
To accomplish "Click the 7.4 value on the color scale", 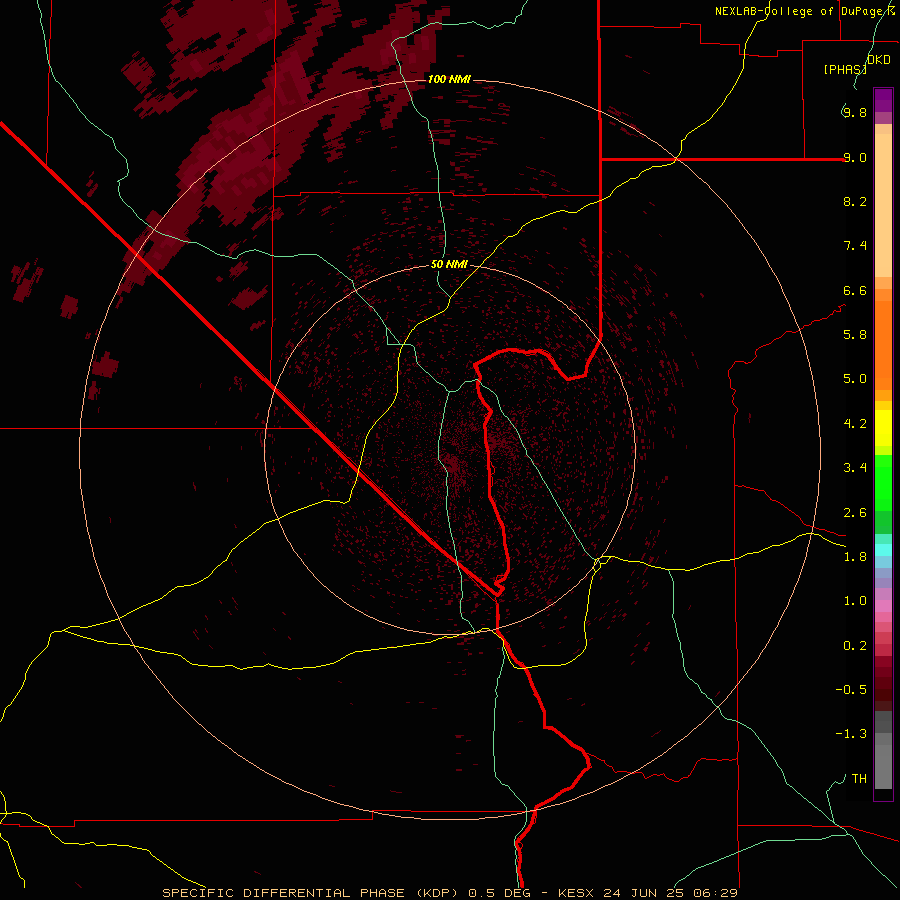I will [855, 246].
